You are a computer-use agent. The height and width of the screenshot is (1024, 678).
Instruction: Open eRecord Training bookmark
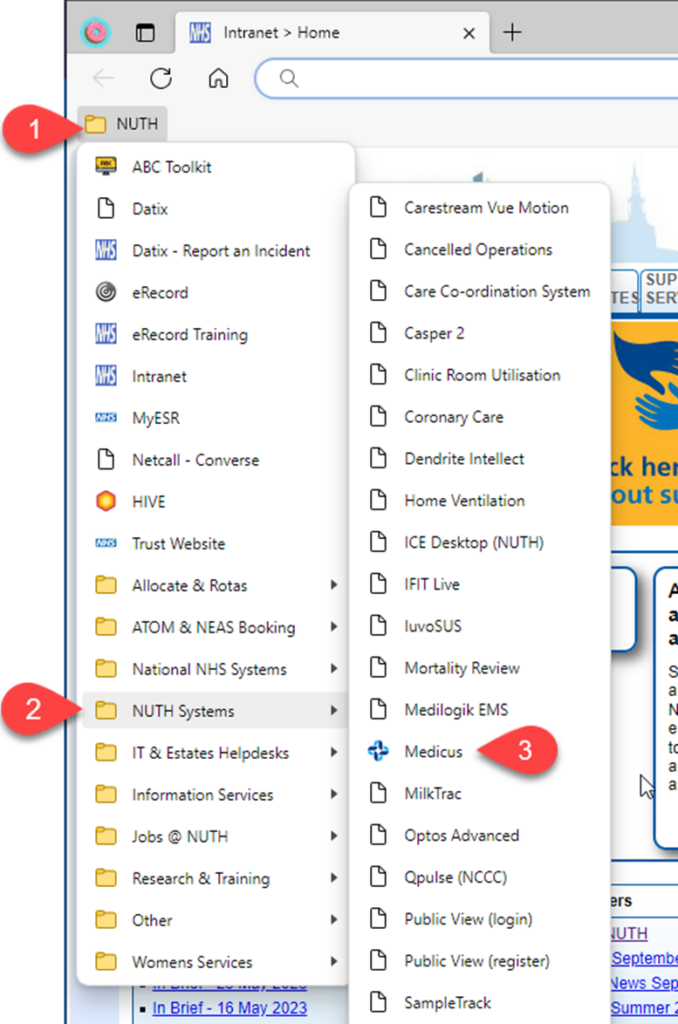coord(216,334)
